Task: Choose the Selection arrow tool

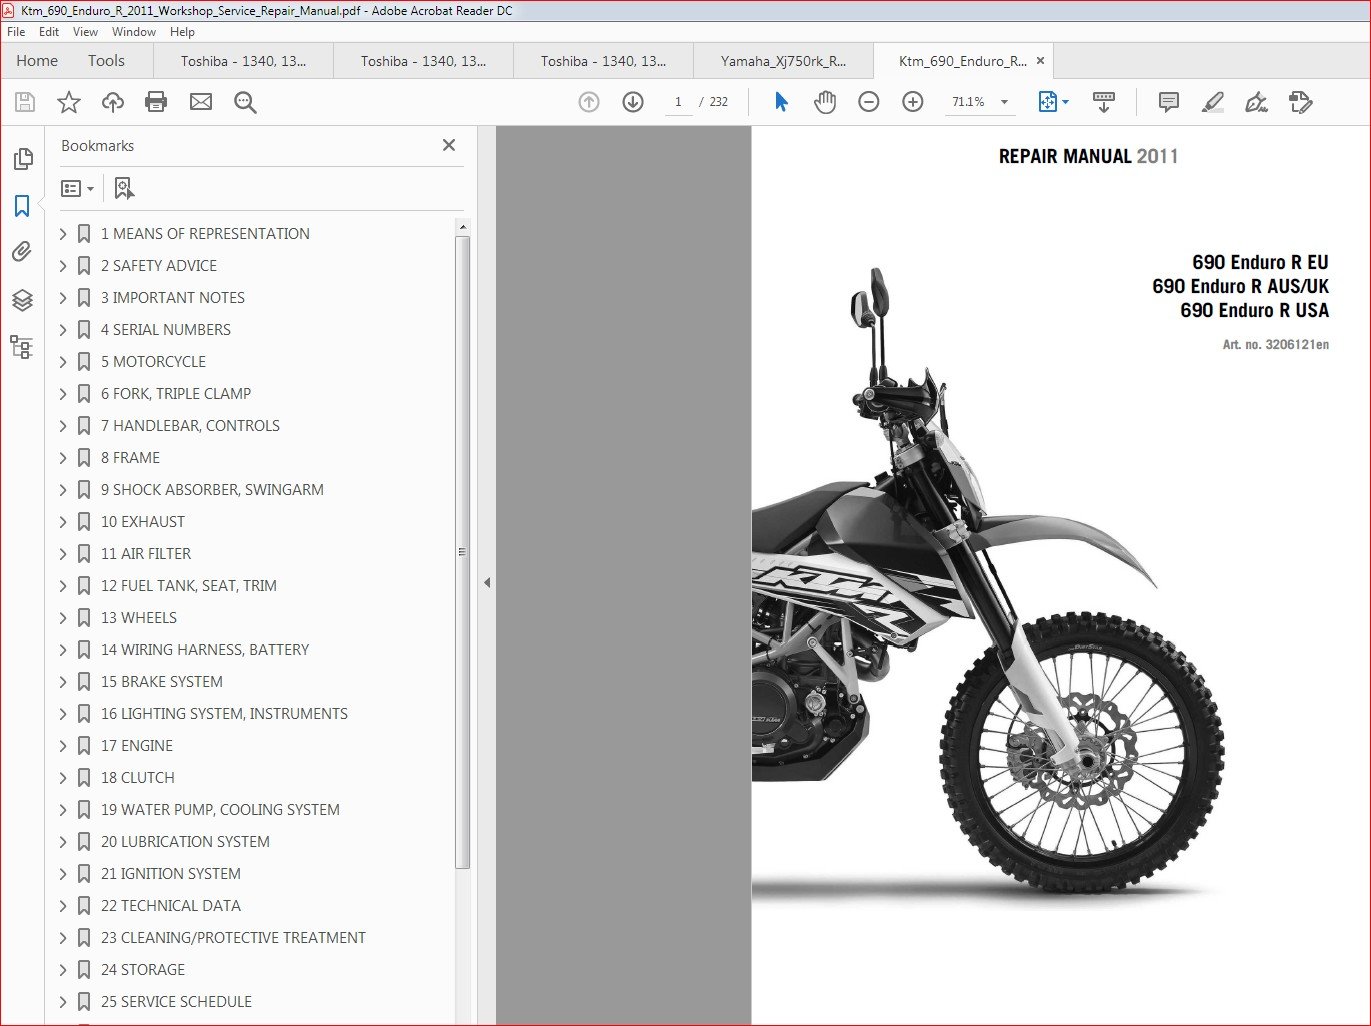Action: click(781, 102)
